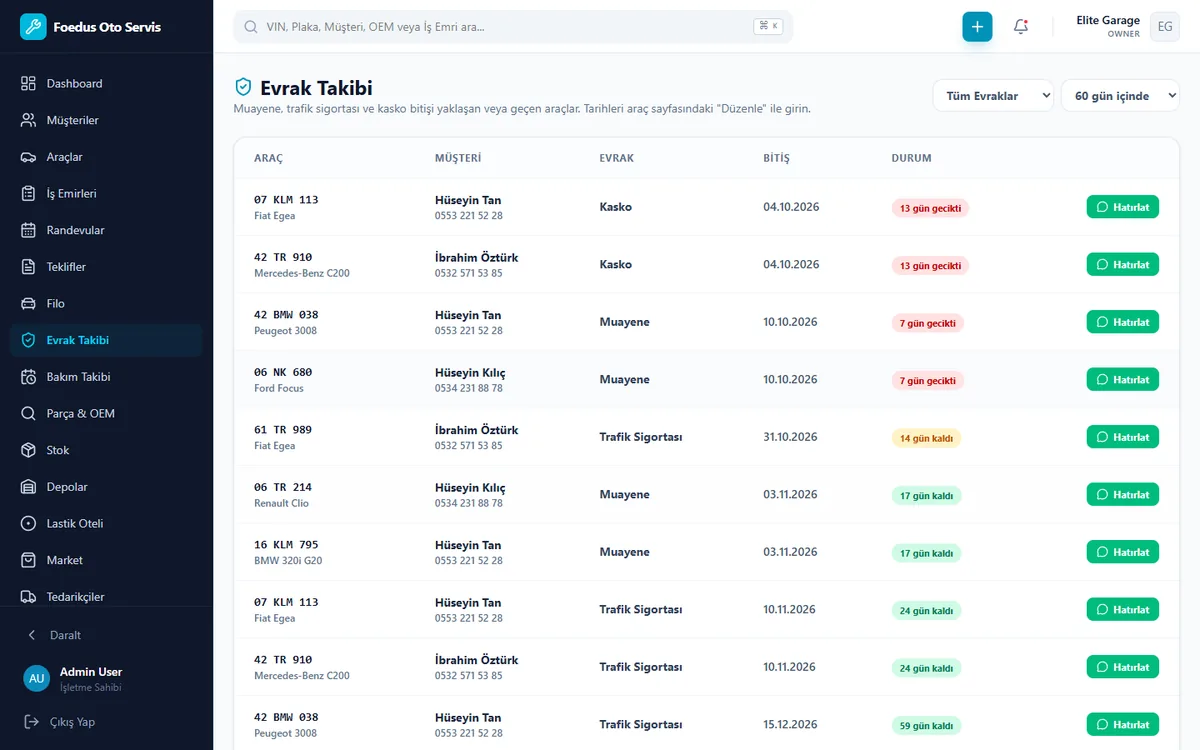Click the BİTİŞ column header

coord(776,158)
